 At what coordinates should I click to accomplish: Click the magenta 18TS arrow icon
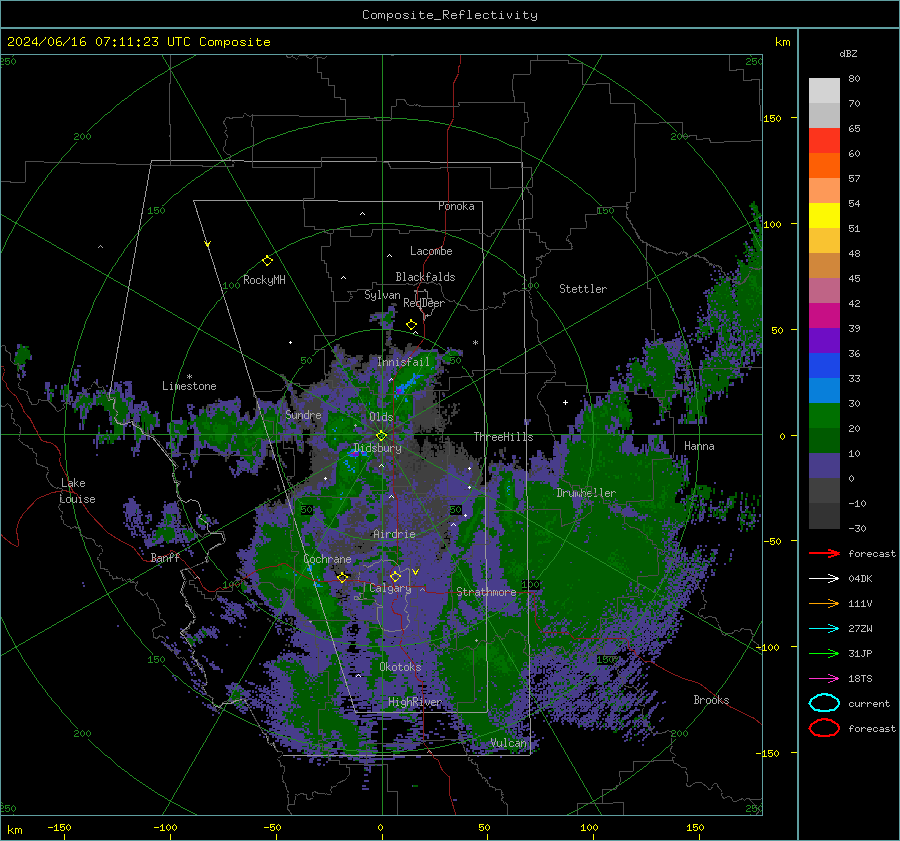click(824, 679)
